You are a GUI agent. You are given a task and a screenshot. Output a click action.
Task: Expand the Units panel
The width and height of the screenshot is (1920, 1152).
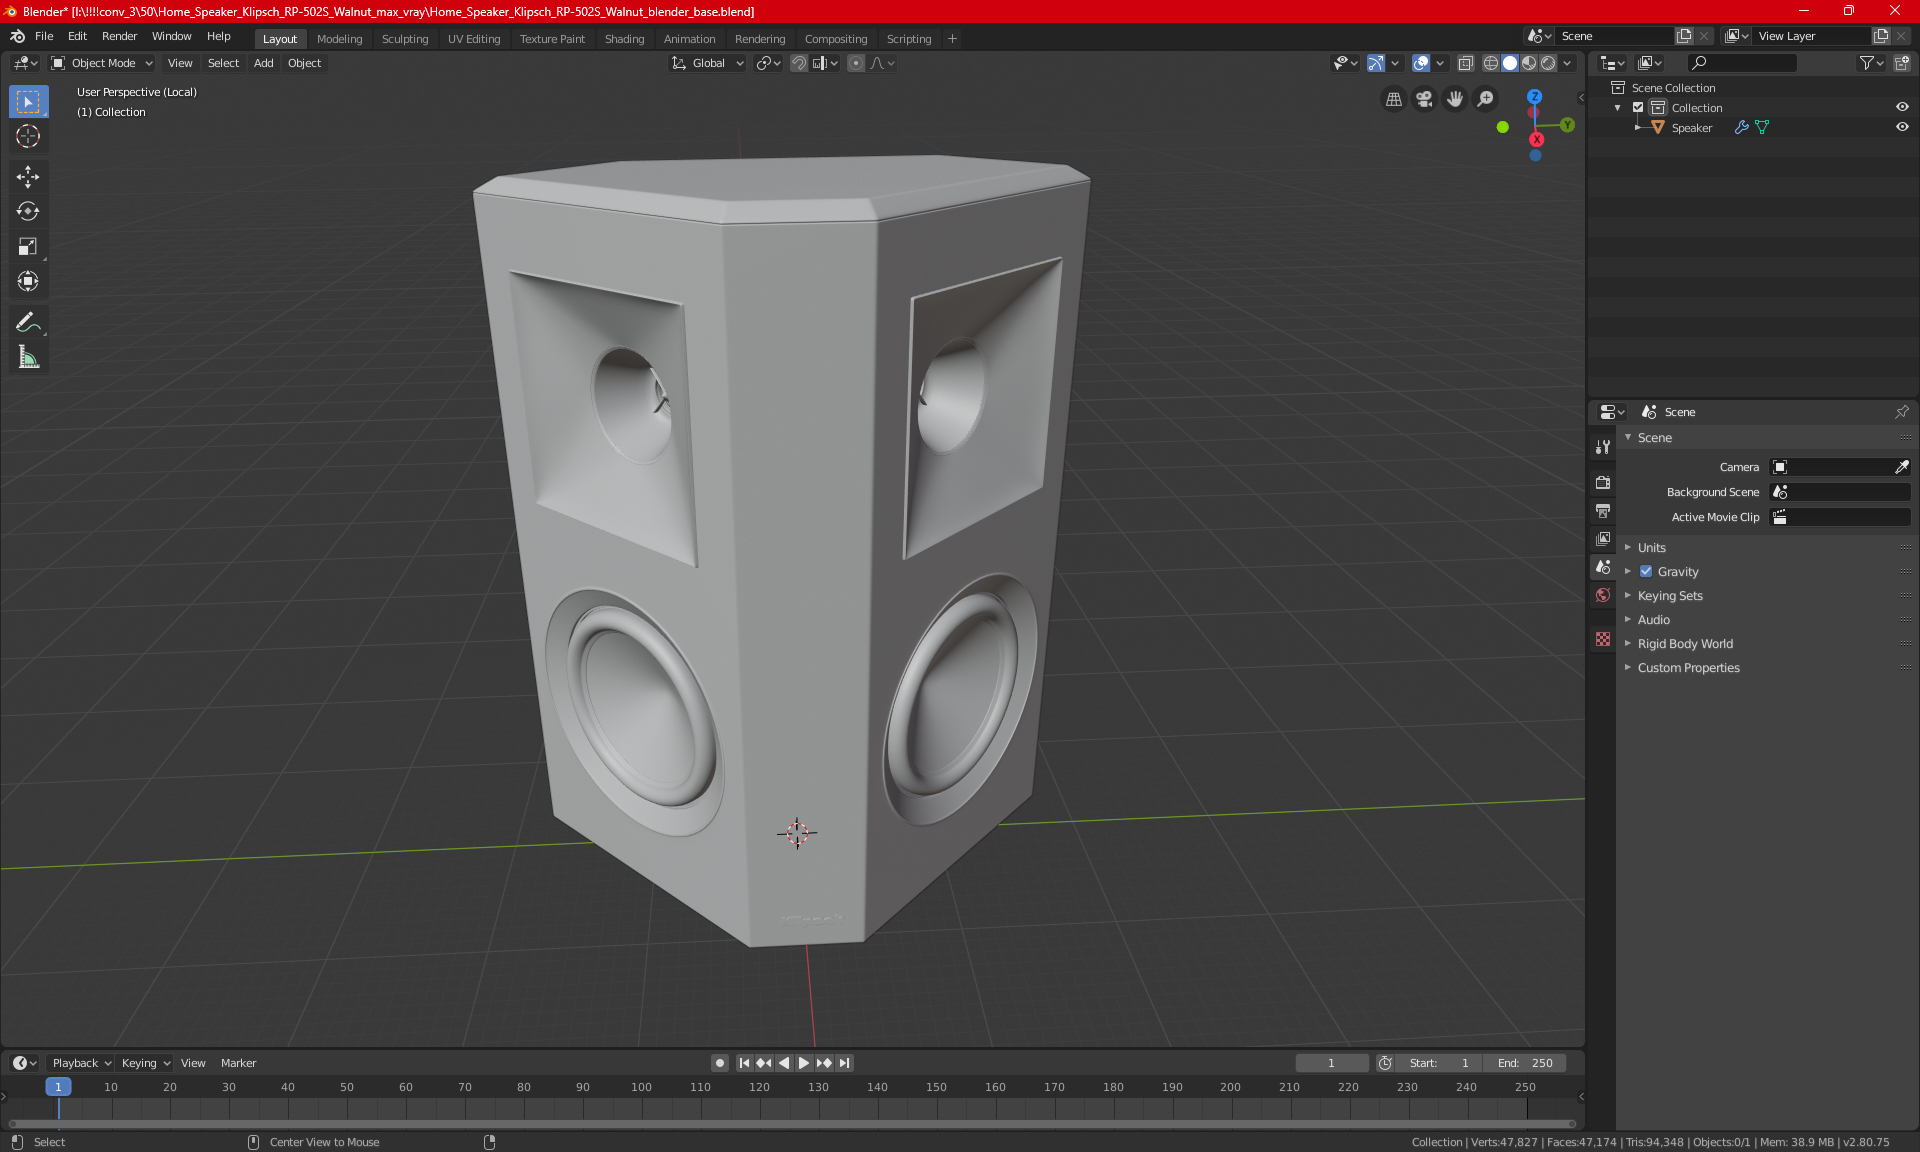[x=1652, y=548]
